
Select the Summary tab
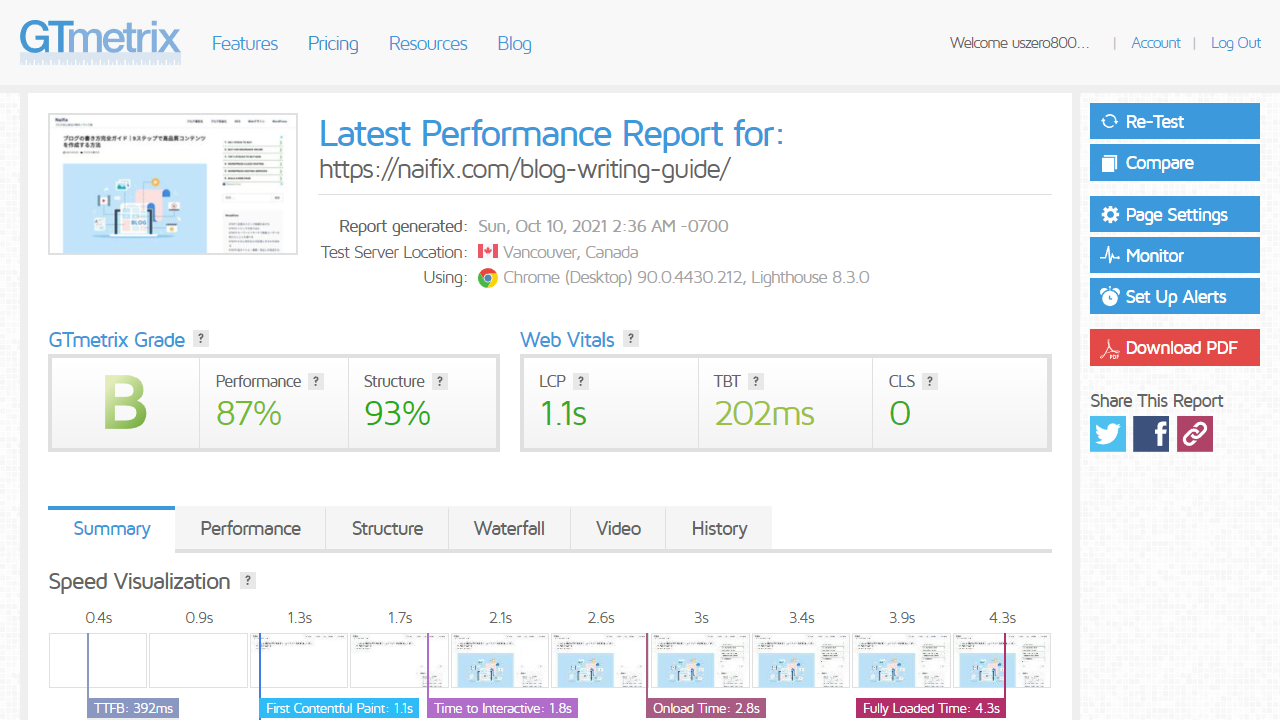[x=112, y=528]
